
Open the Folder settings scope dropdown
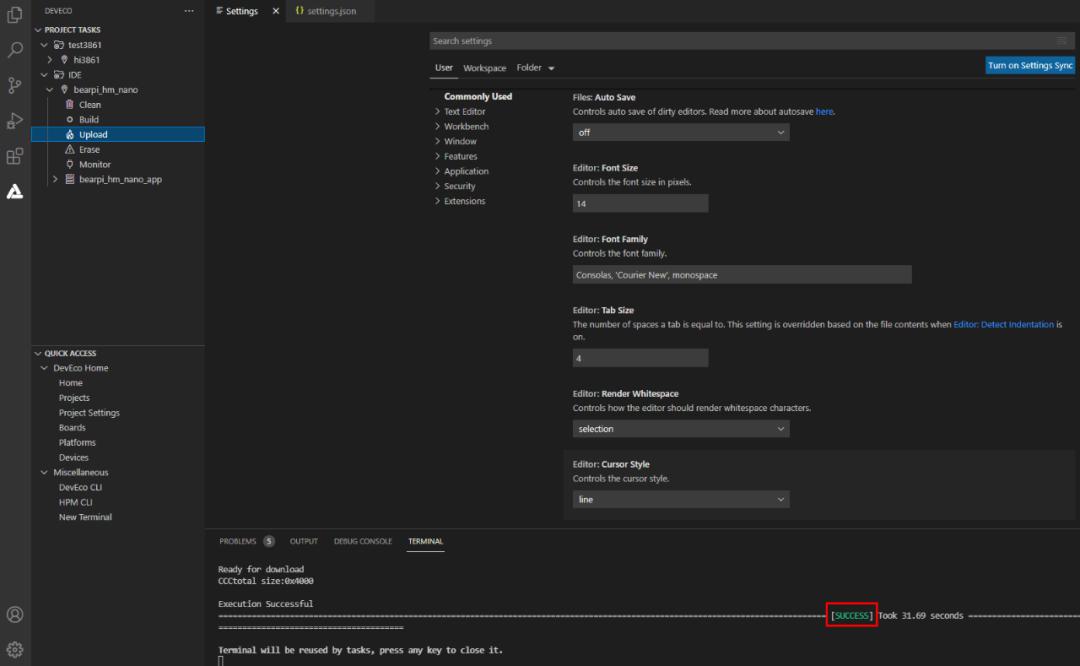pyautogui.click(x=535, y=67)
